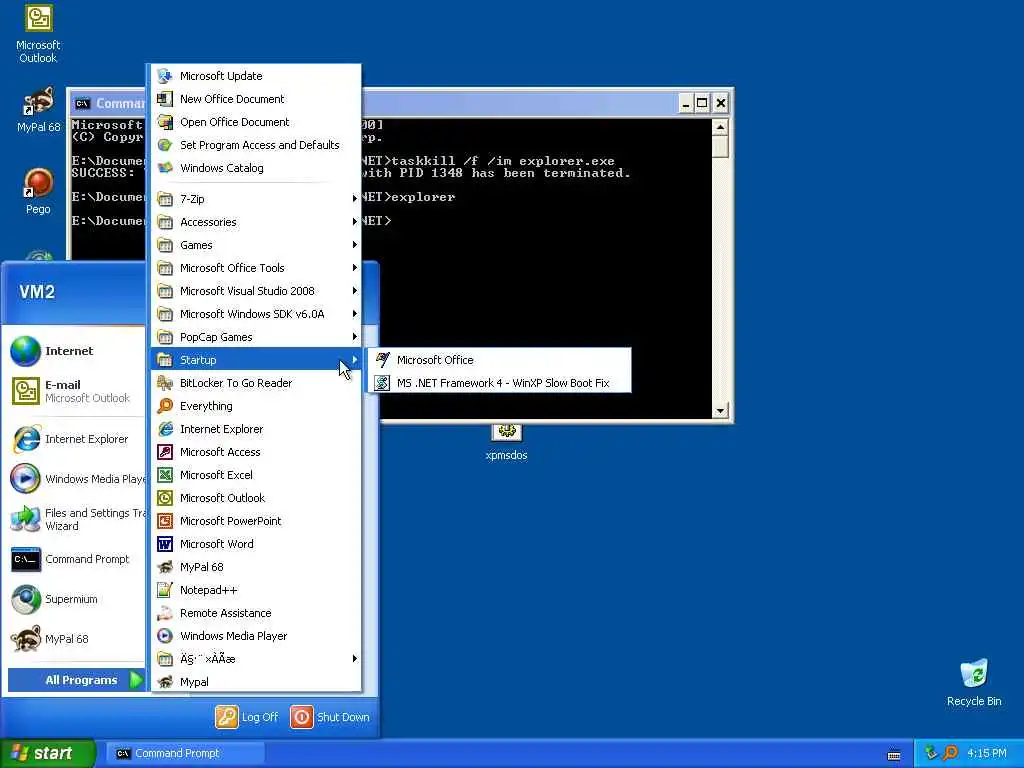The image size is (1024, 768).
Task: Open Windows Media Player in Start menu left pane
Action: pos(75,479)
